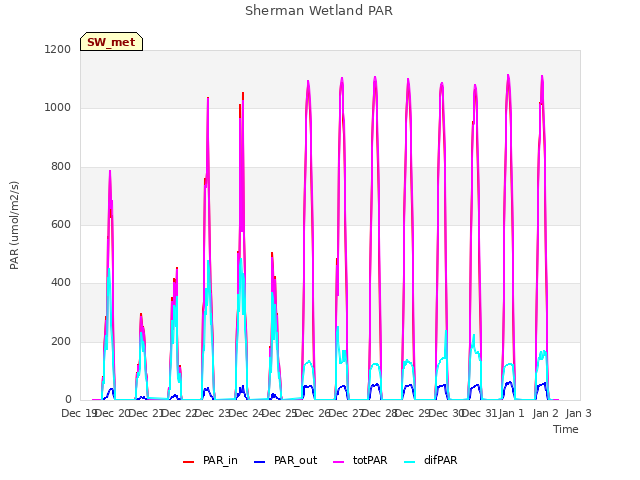Screen dimensions: 640x480
Task: Click the Jan 1 x-axis tick label
Action: pyautogui.click(x=511, y=413)
